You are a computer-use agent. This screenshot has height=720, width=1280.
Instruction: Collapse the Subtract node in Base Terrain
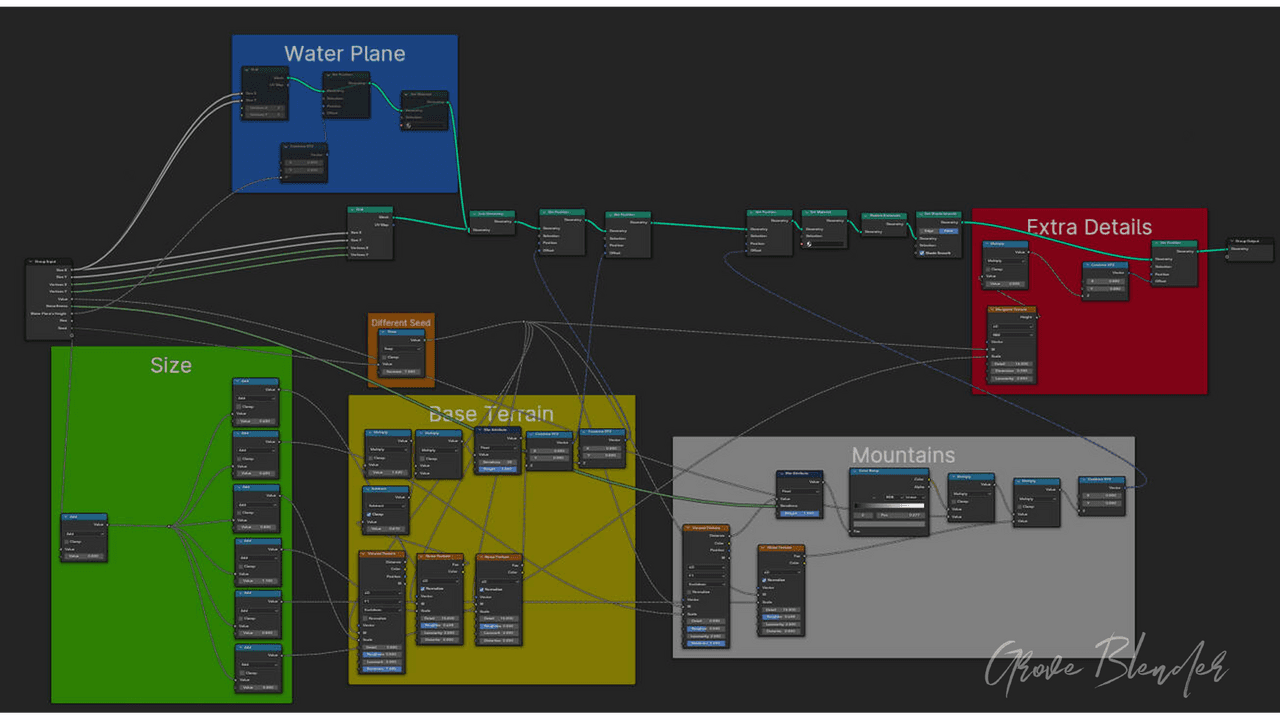point(367,489)
